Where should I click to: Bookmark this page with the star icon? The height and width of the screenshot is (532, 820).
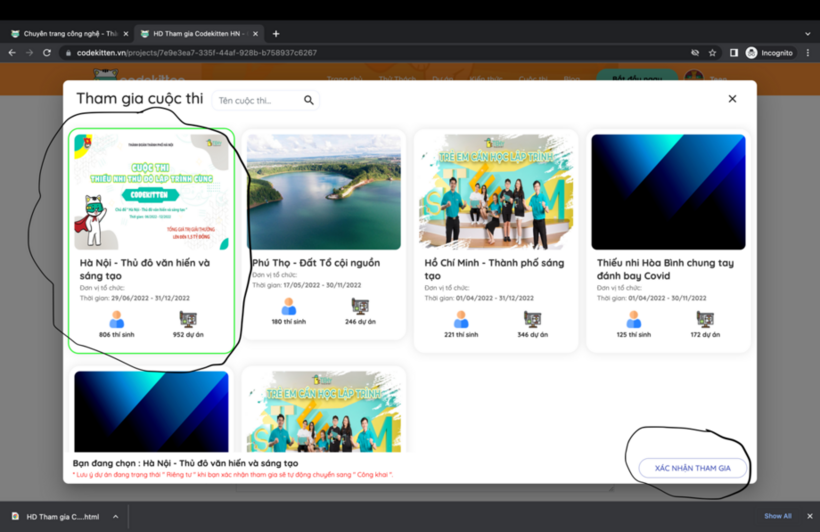[x=713, y=53]
